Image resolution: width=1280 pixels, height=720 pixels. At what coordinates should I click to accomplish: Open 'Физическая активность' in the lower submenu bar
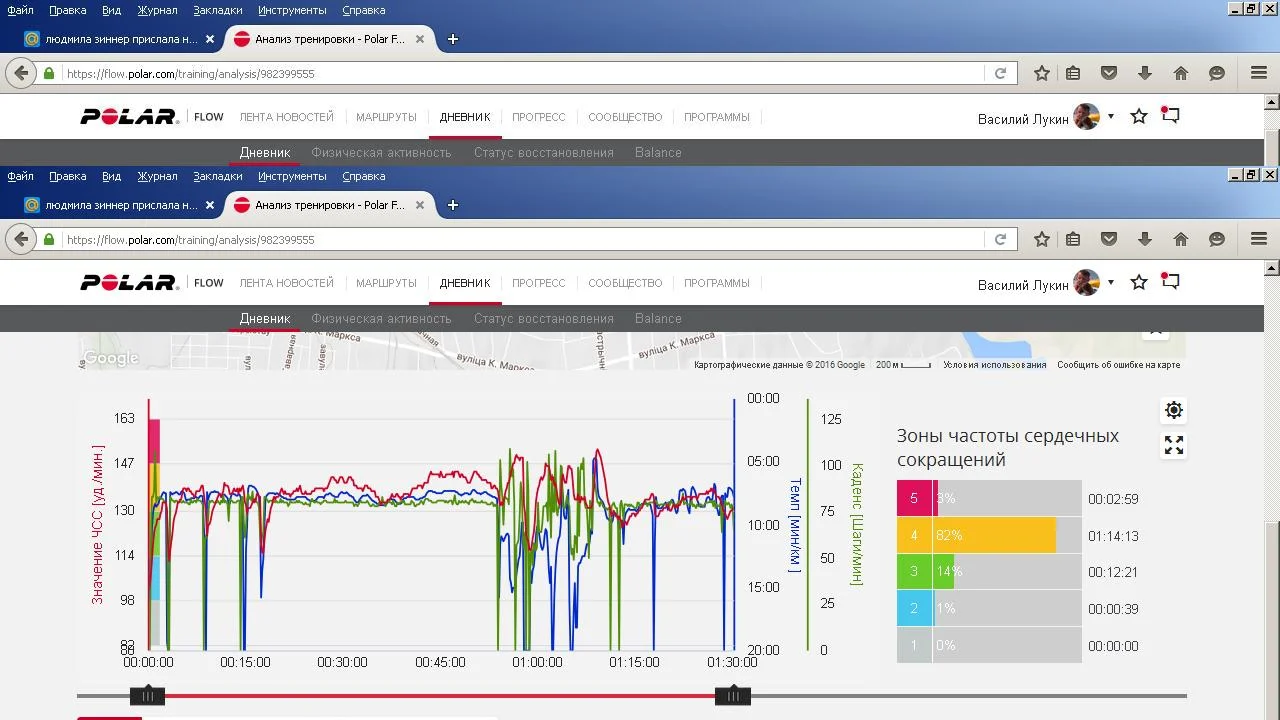(381, 319)
